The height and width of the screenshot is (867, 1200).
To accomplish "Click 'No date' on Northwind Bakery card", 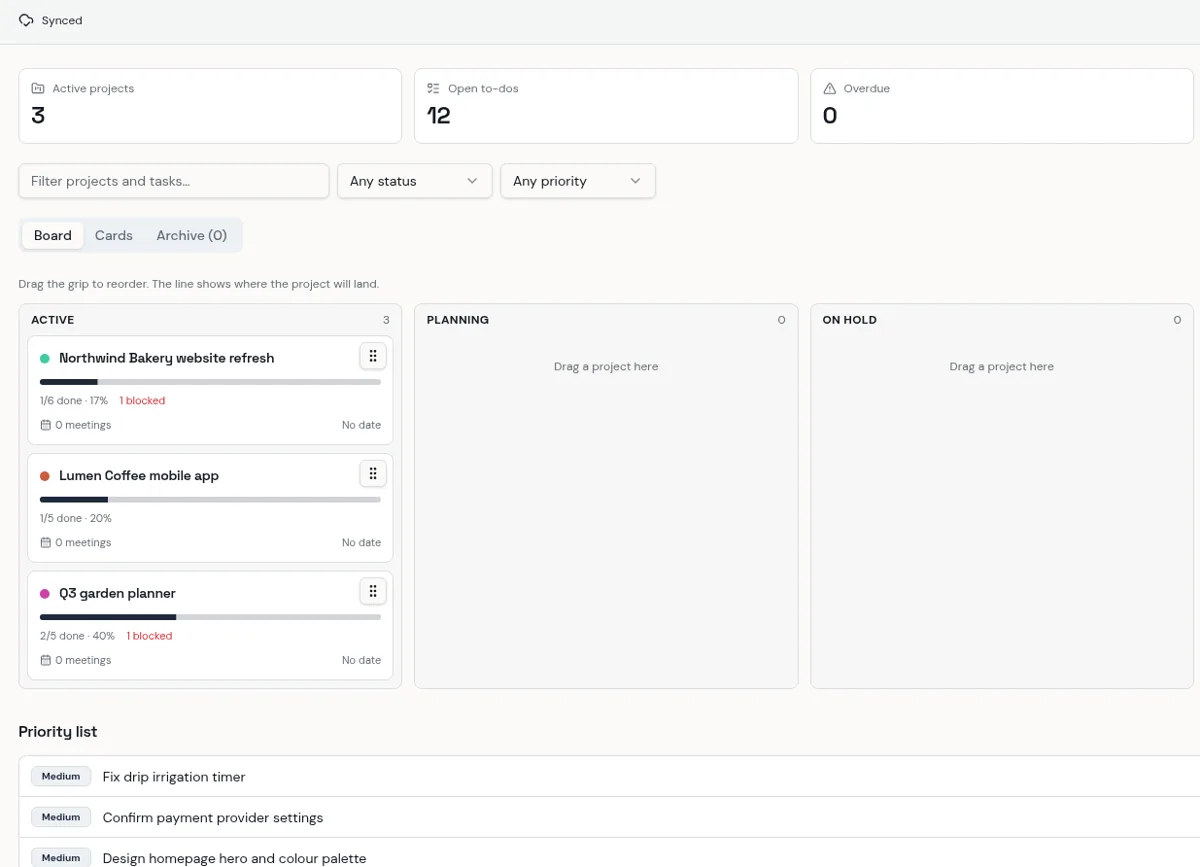I will (361, 425).
